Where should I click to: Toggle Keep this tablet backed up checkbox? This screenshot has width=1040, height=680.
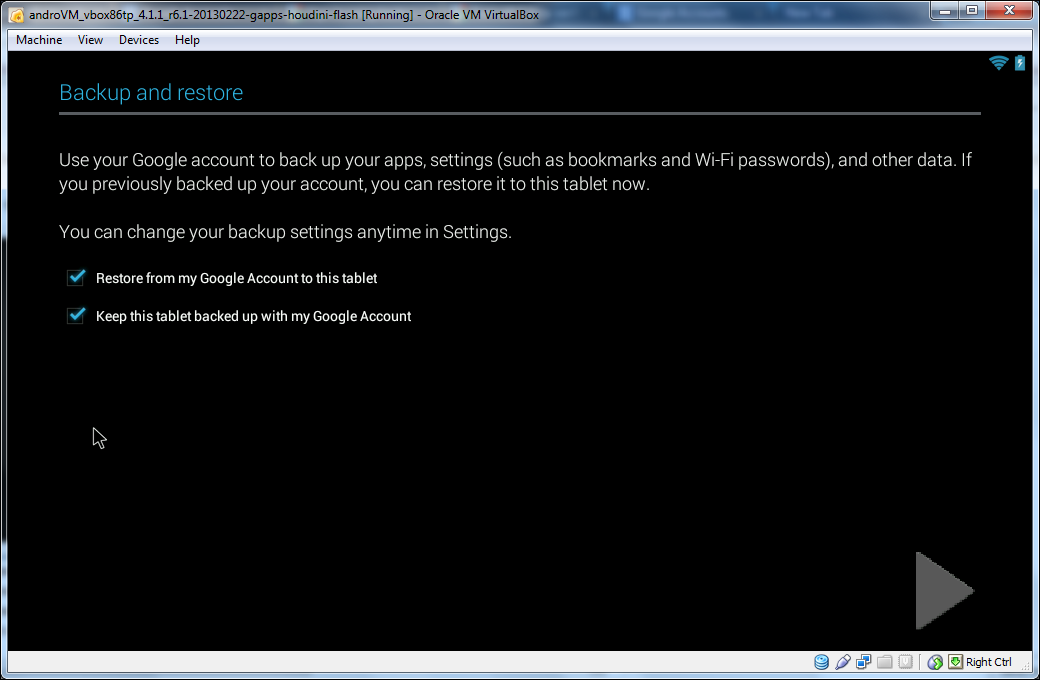tap(76, 315)
